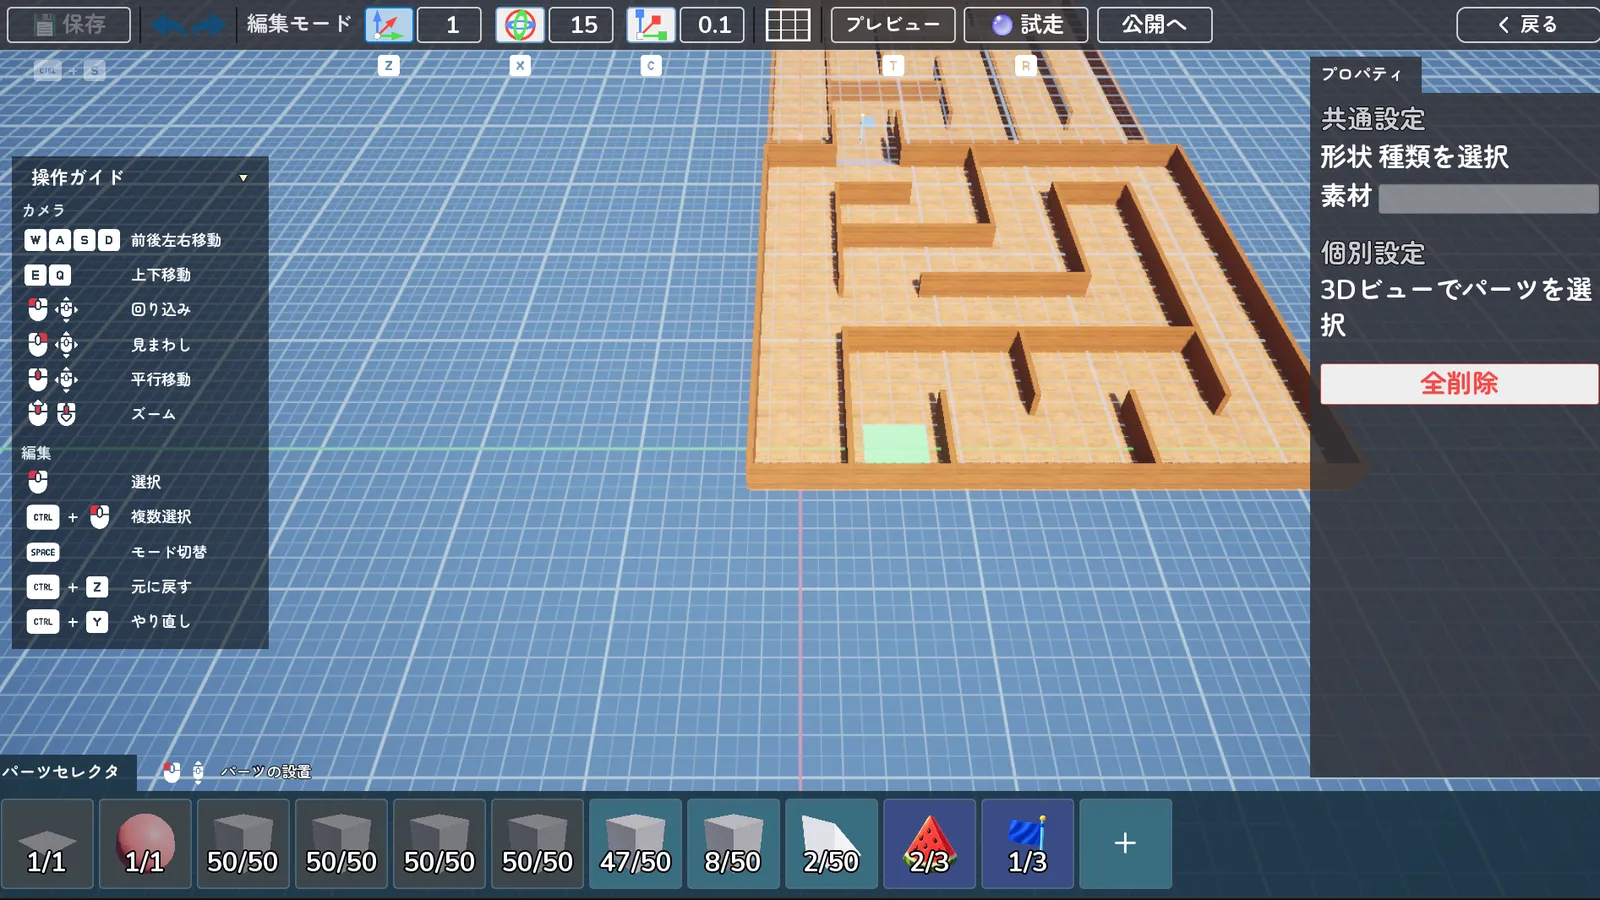Redo with the right arrow icon
This screenshot has width=1600, height=900.
208,25
